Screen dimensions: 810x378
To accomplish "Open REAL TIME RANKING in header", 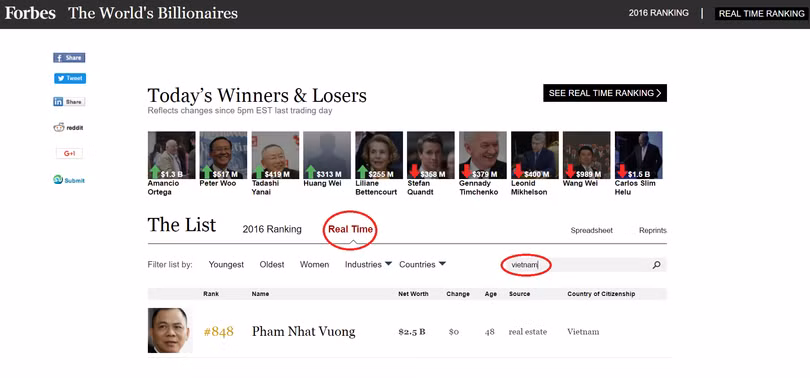I will 761,14.
